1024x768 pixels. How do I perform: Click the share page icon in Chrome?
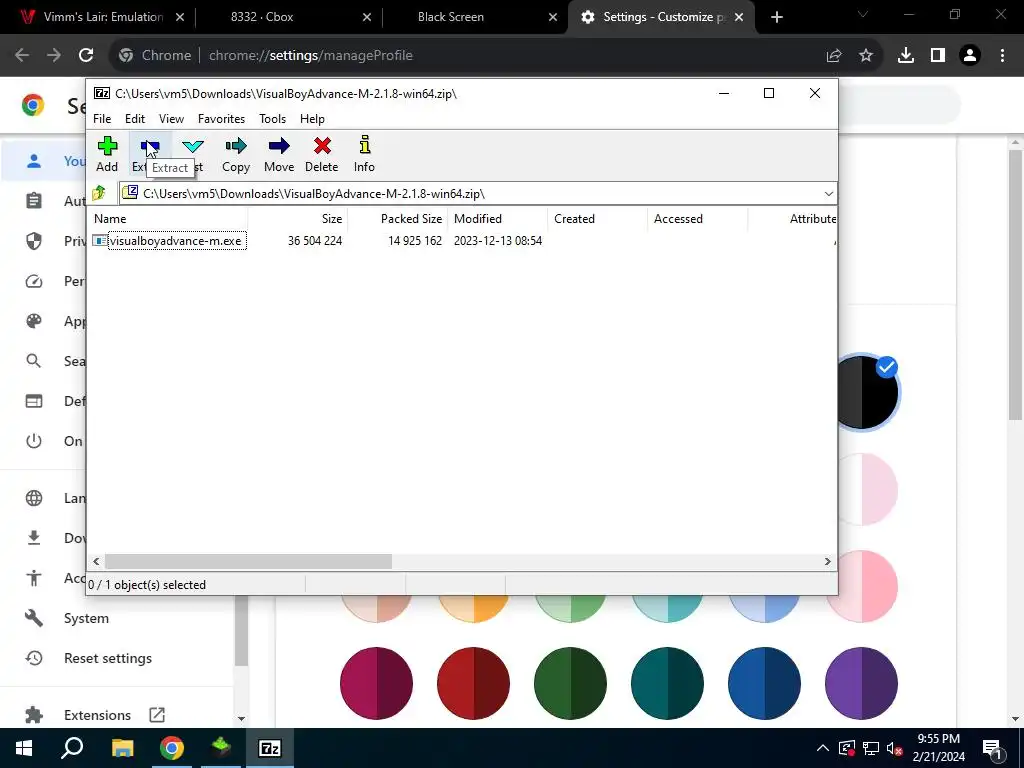[x=834, y=56]
